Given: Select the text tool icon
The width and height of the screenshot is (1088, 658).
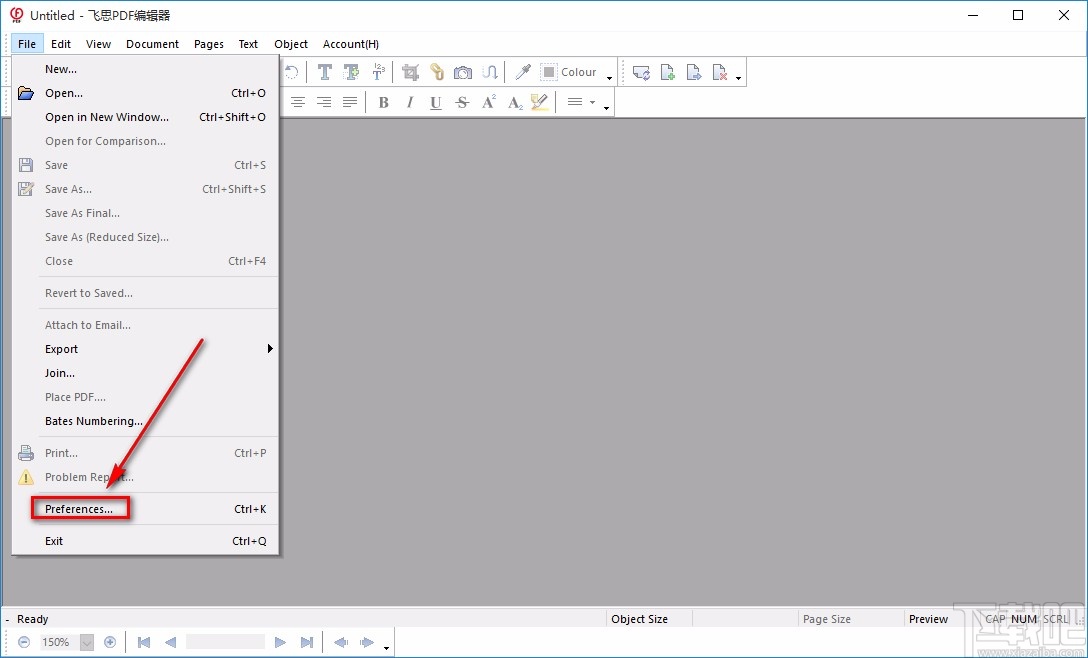Looking at the screenshot, I should coord(325,72).
